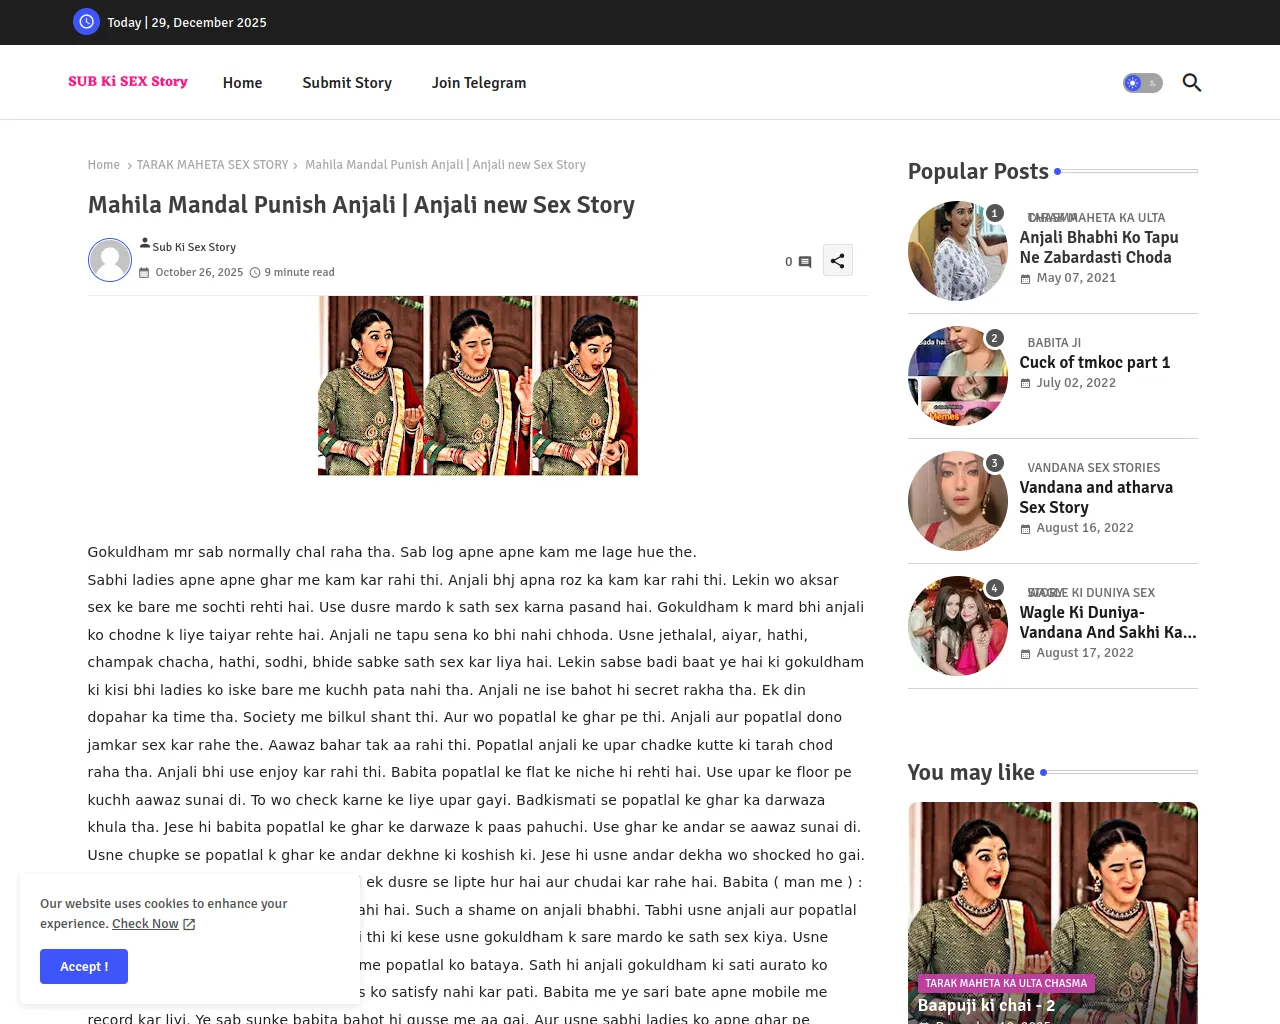Open the article's featured image

pyautogui.click(x=478, y=386)
